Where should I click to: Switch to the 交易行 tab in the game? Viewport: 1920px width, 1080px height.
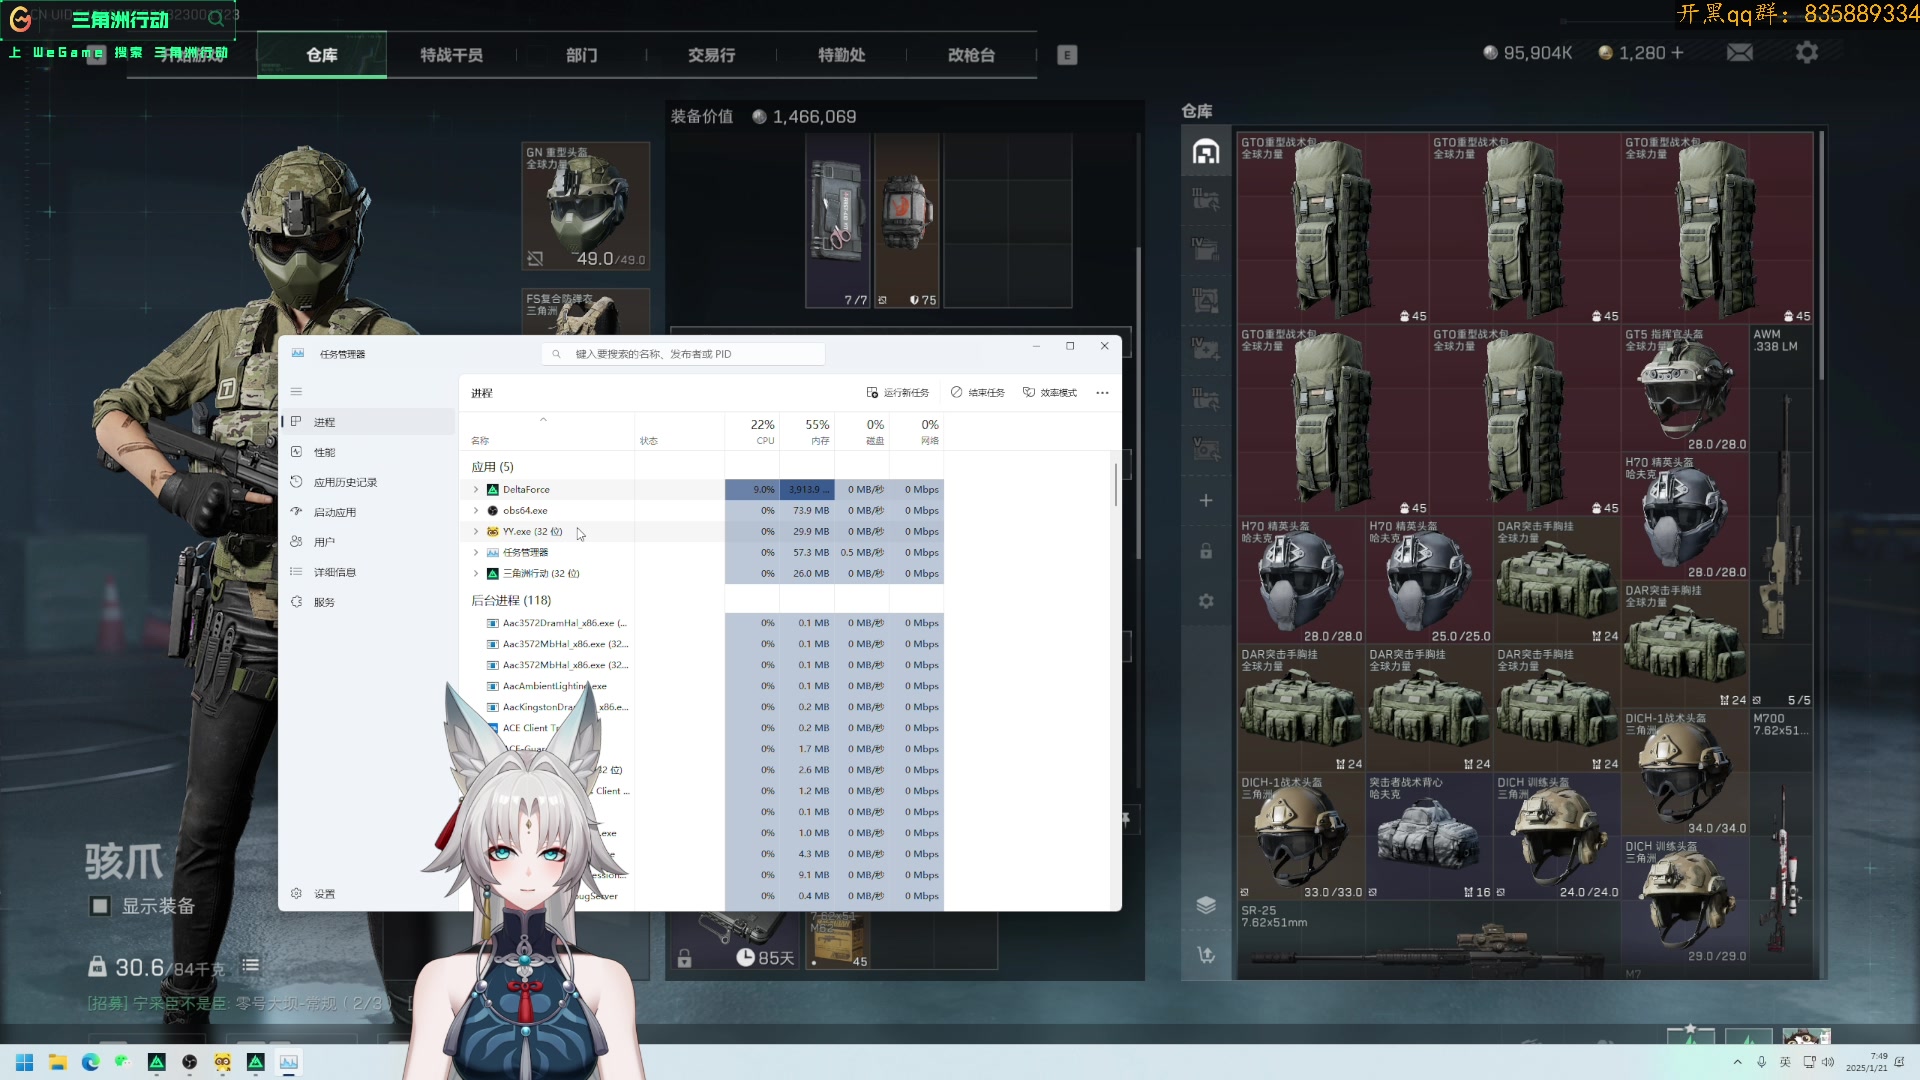[x=711, y=55]
